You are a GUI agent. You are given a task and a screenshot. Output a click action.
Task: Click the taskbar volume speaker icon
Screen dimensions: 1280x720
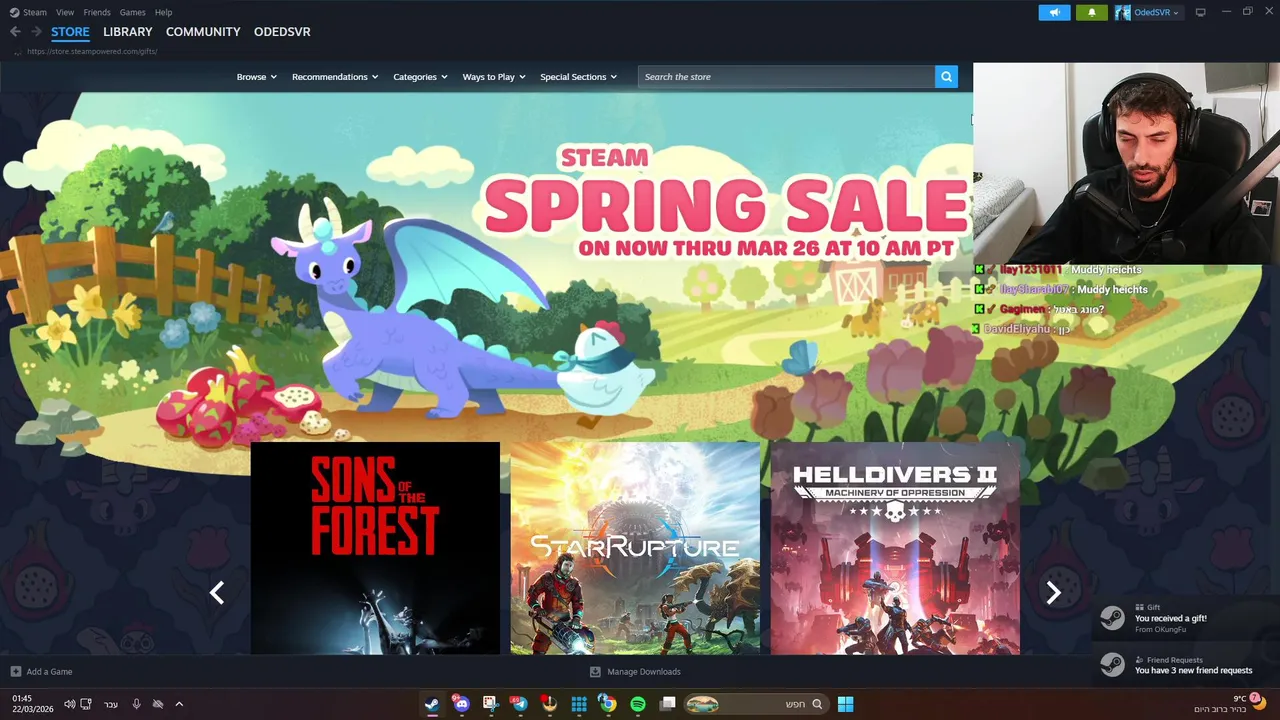(69, 704)
